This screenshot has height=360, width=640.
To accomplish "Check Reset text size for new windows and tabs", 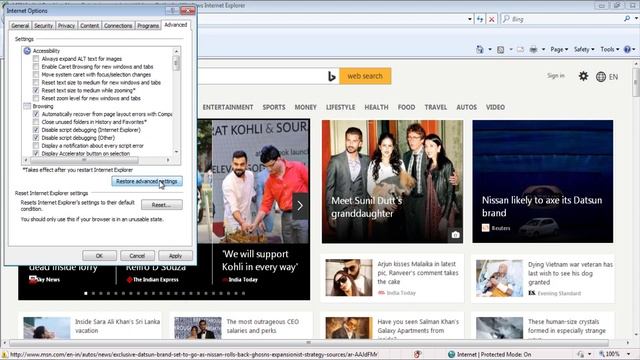I will (x=36, y=82).
